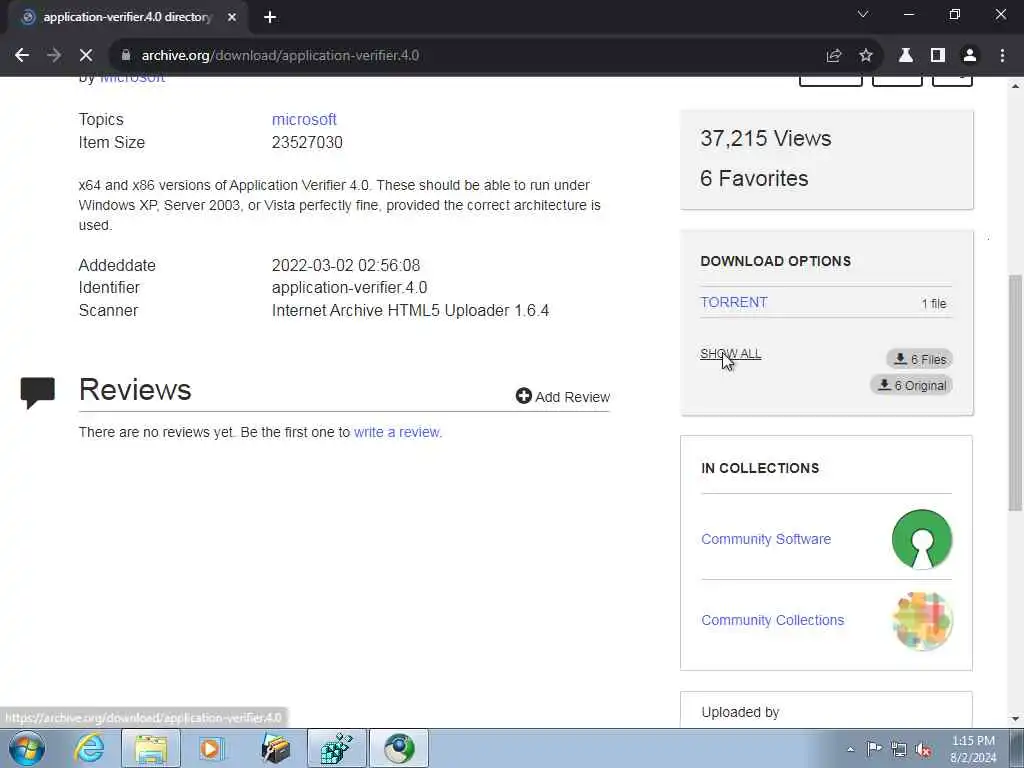The height and width of the screenshot is (768, 1024).
Task: Open new browser tab
Action: coord(270,17)
